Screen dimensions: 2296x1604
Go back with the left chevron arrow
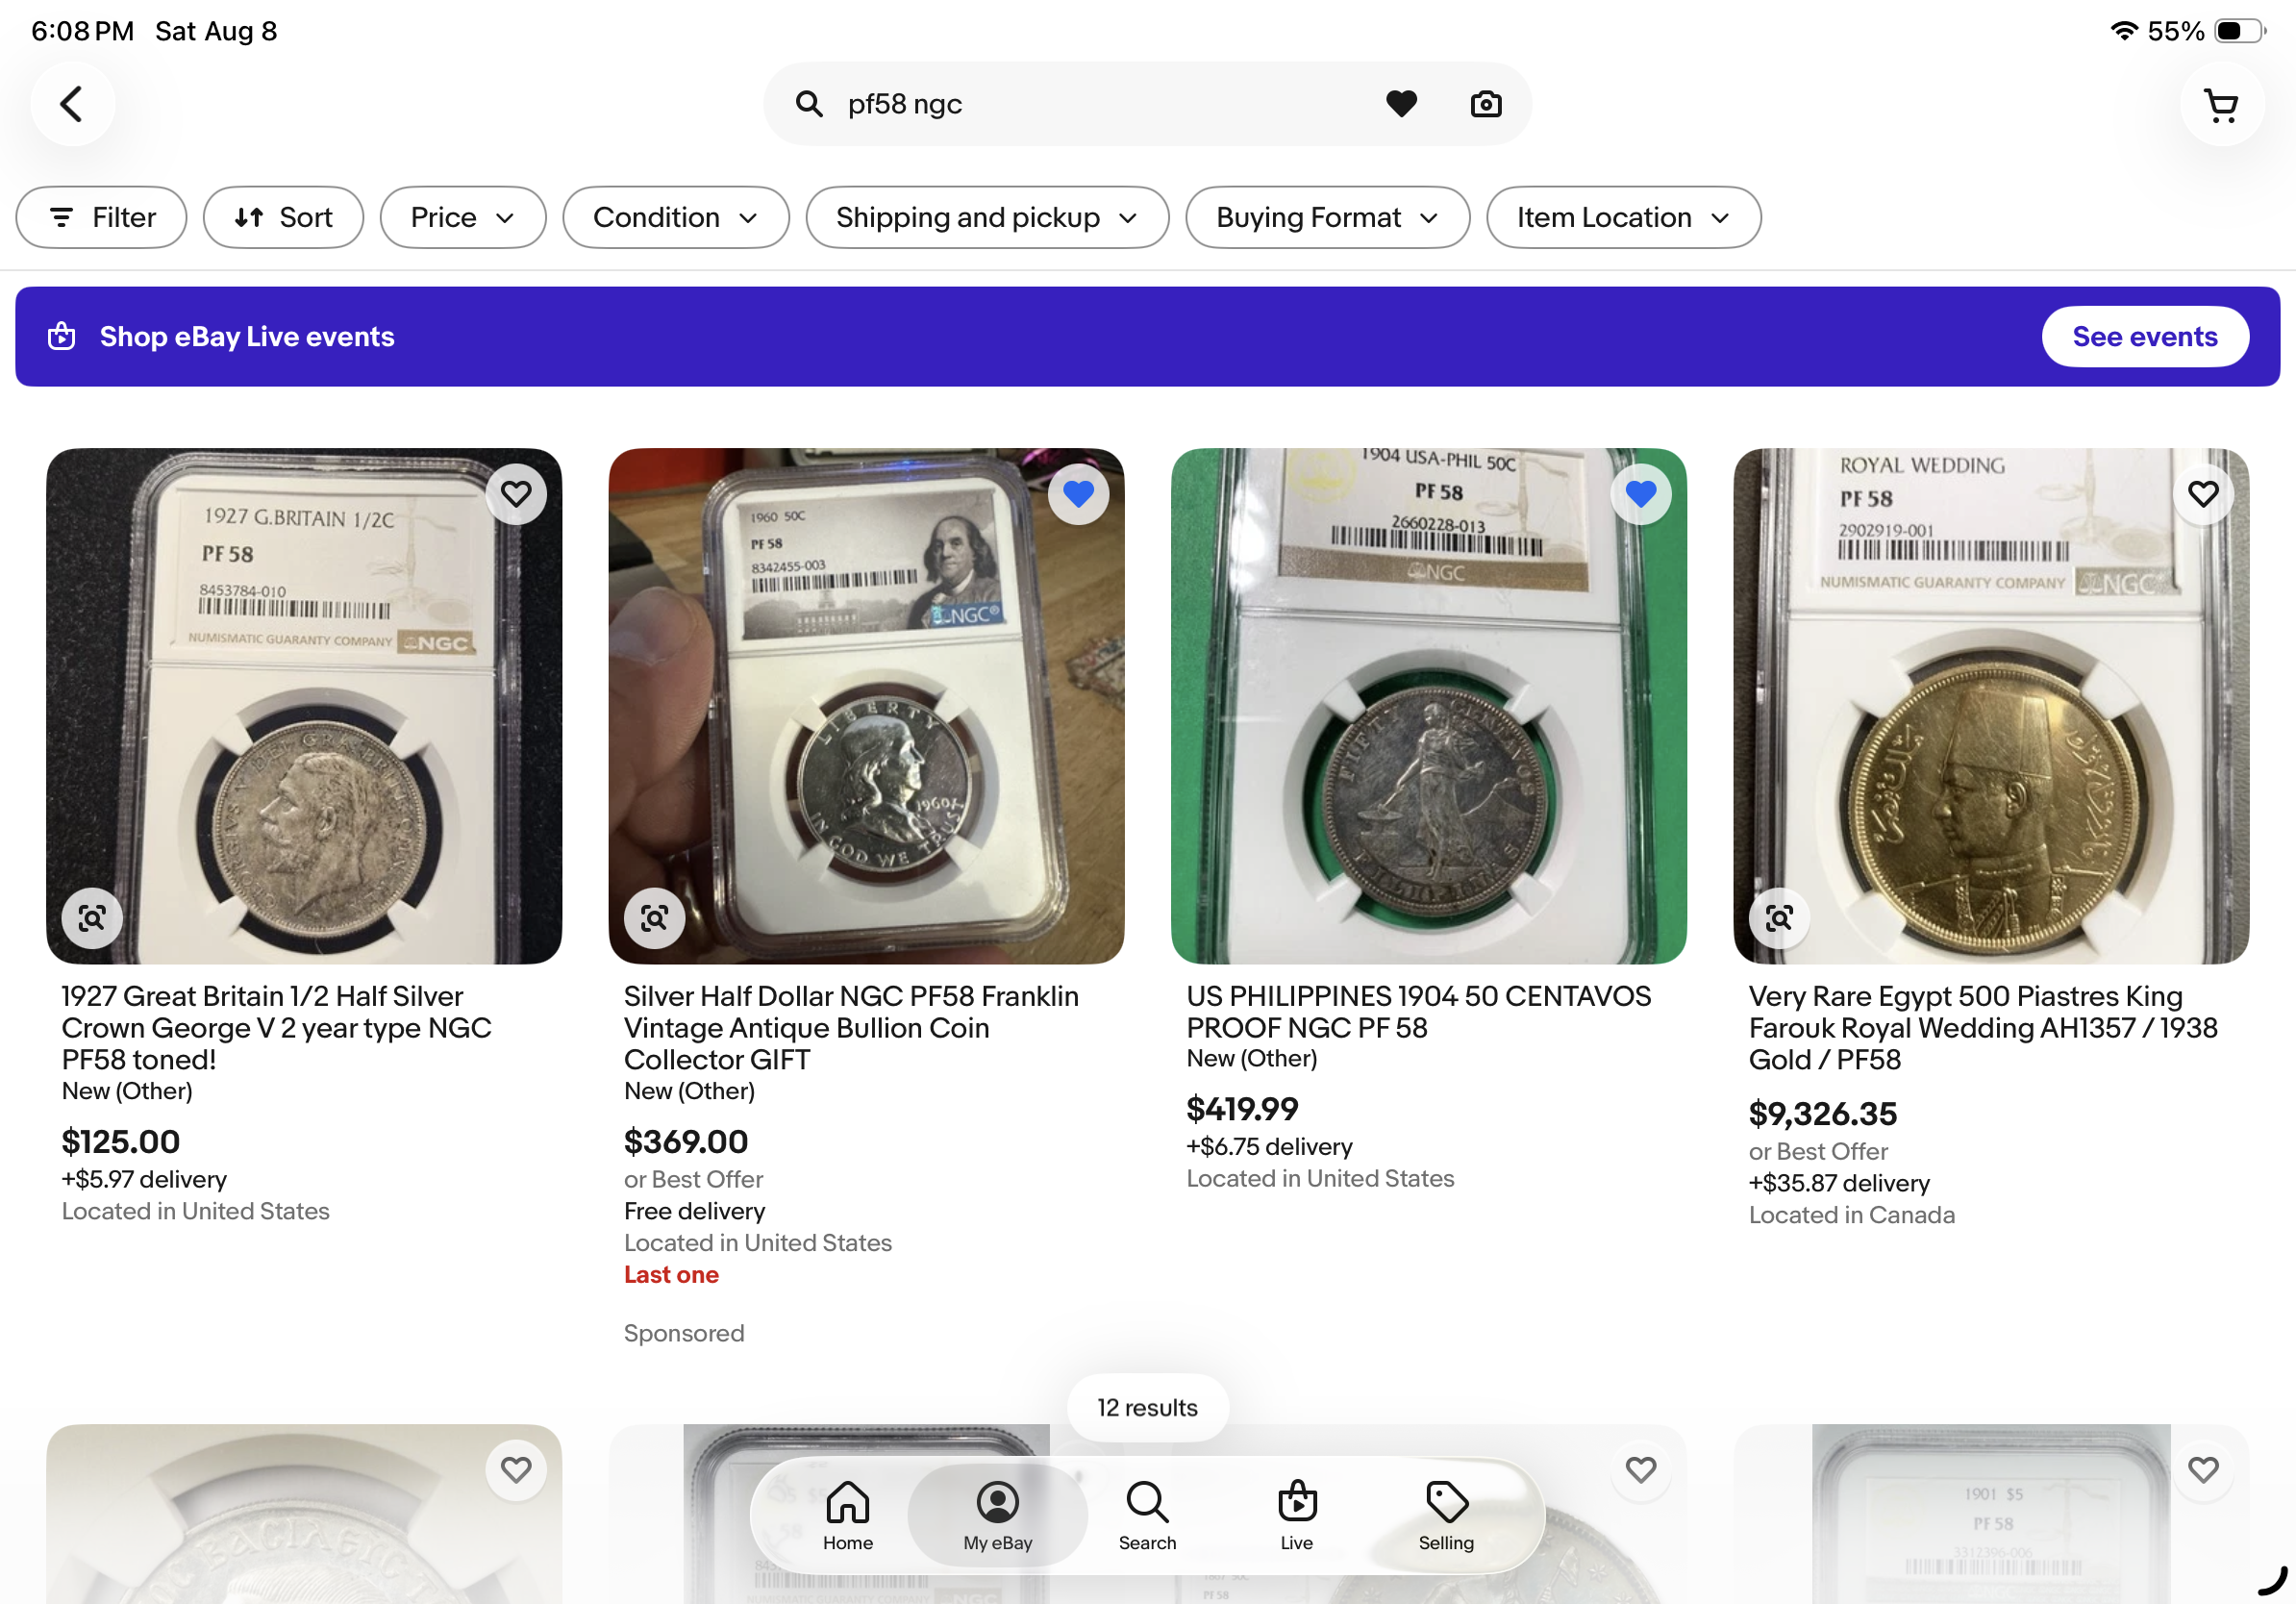[x=71, y=104]
